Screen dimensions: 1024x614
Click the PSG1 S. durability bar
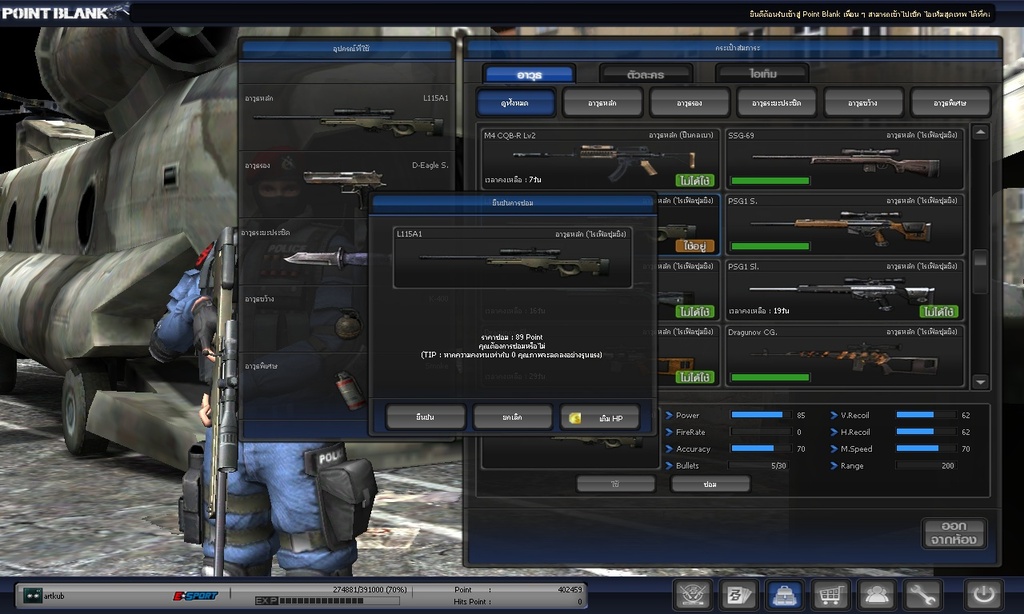click(770, 246)
